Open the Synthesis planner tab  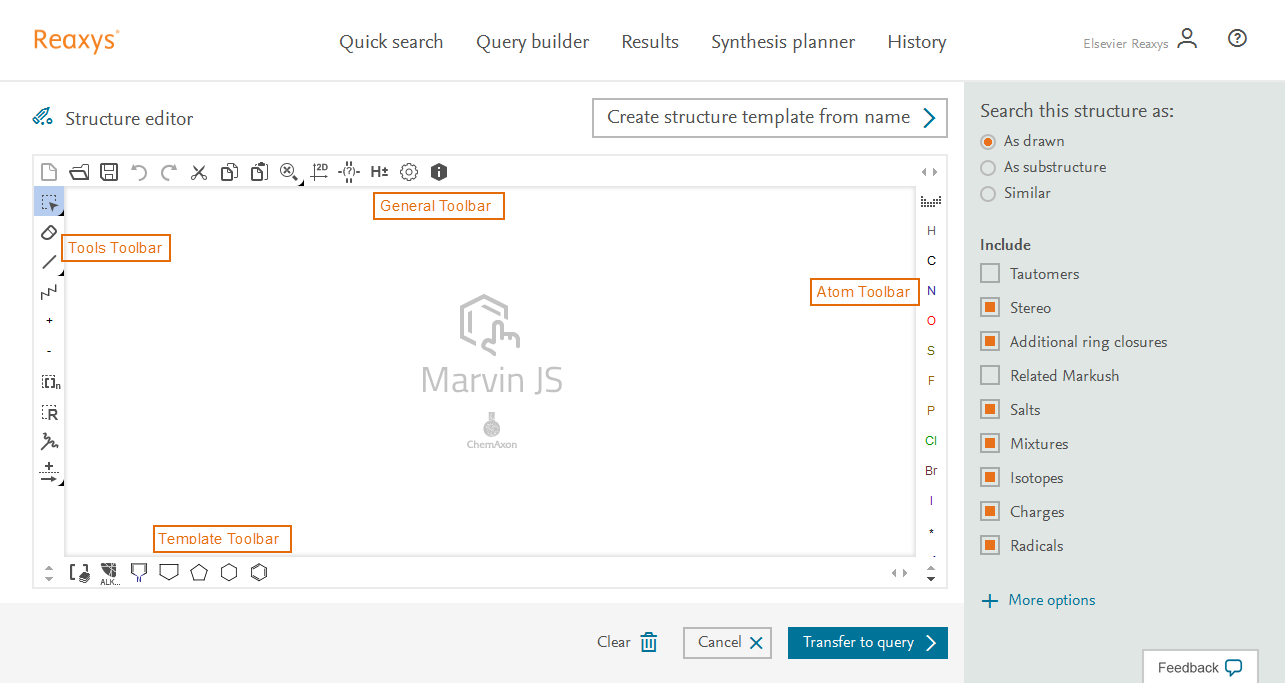click(x=783, y=42)
